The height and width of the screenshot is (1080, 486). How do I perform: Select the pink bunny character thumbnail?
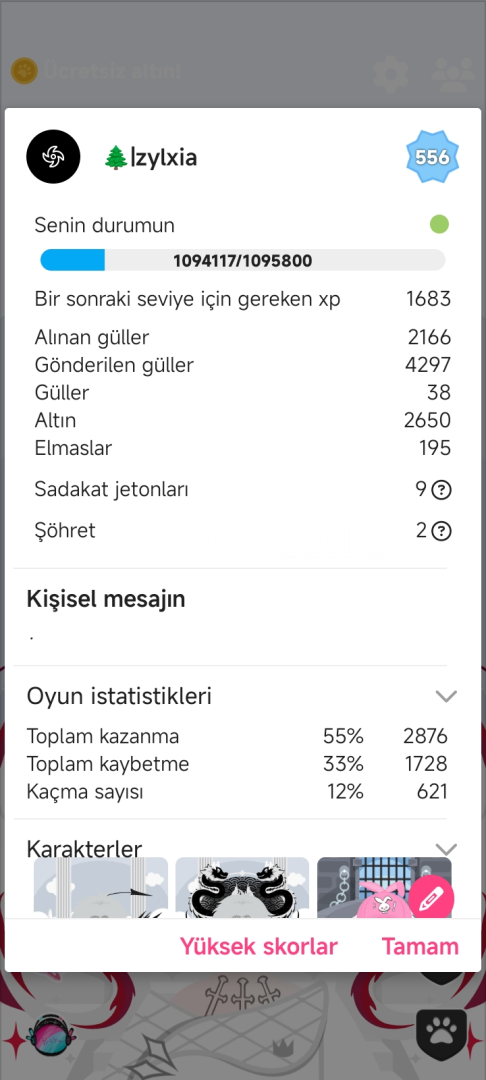pyautogui.click(x=384, y=888)
